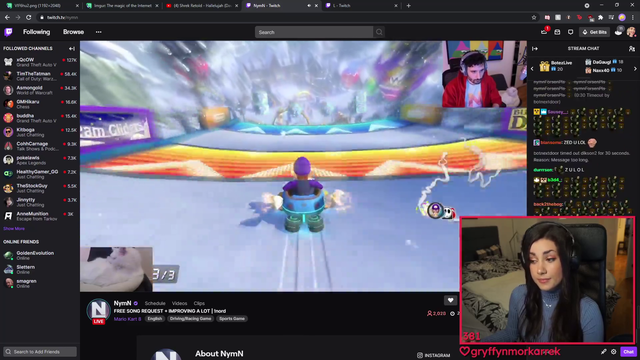Open NymN's Instagram link
Screen dimensions: 640x360
pyautogui.click(x=433, y=355)
